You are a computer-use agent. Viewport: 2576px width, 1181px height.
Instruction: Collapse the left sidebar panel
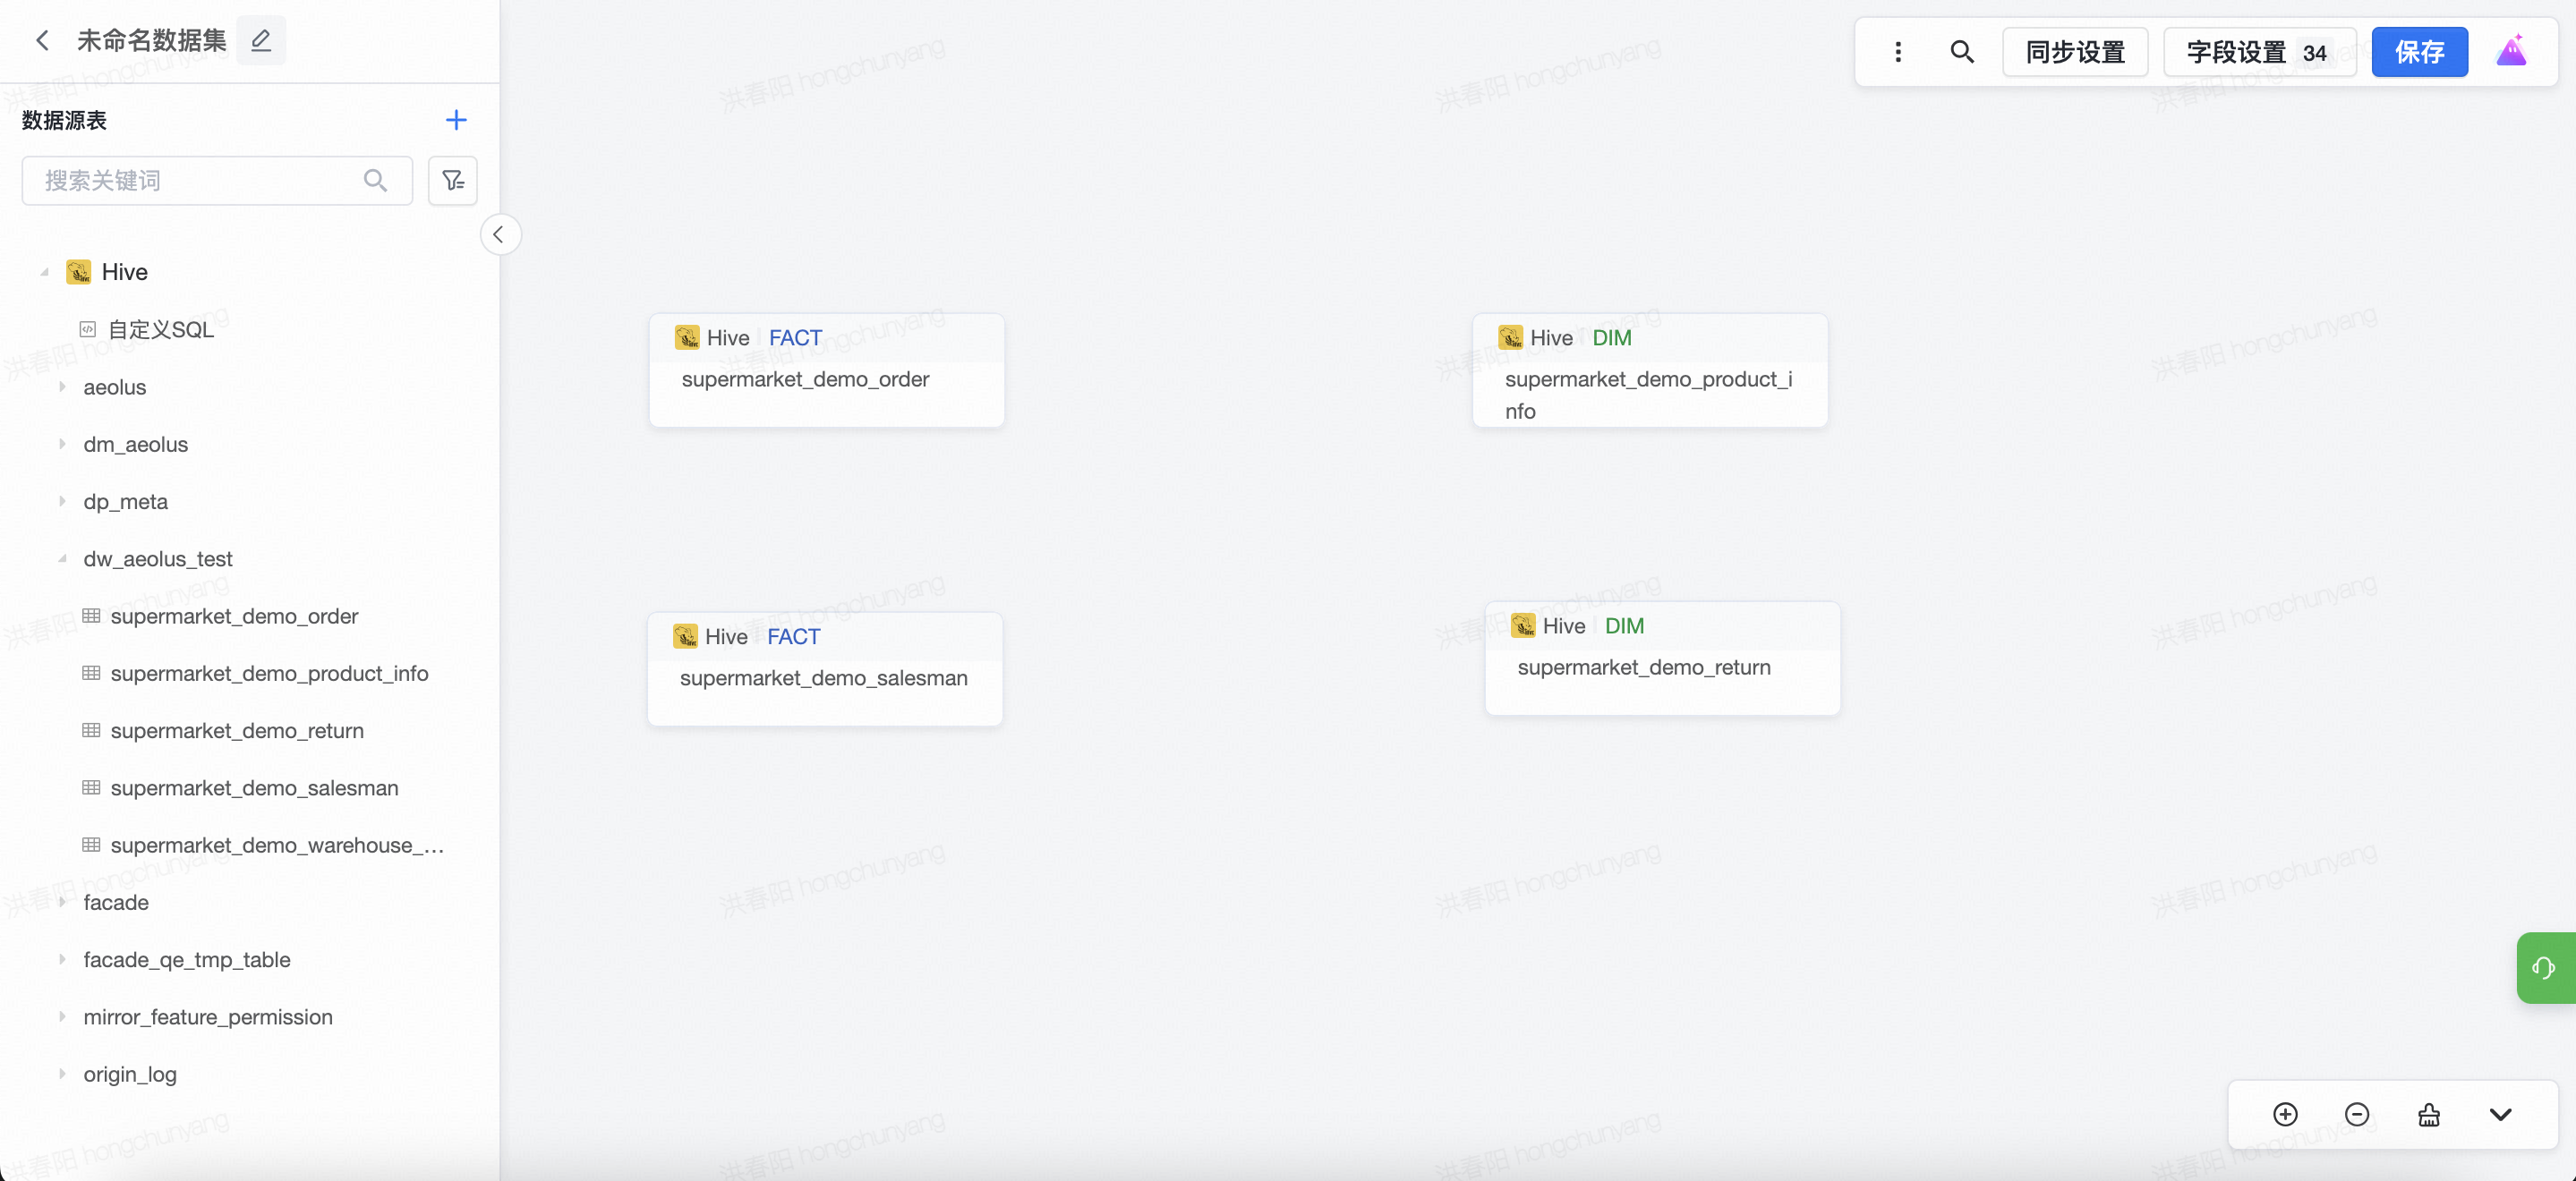coord(499,234)
